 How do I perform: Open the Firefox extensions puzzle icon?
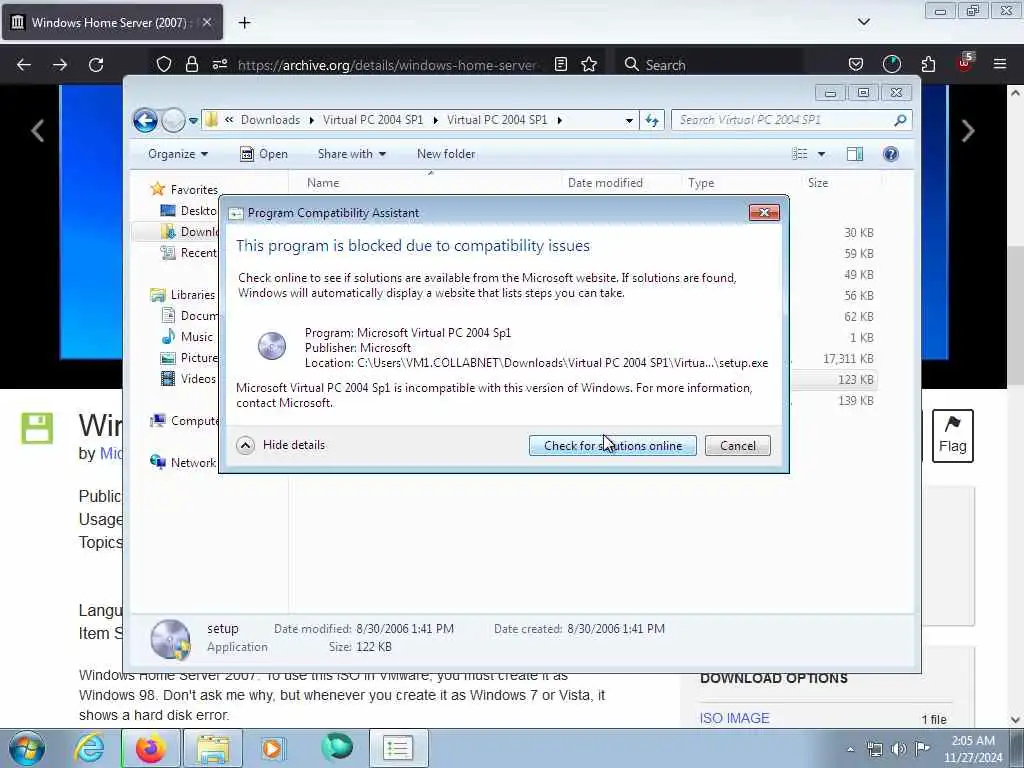928,64
